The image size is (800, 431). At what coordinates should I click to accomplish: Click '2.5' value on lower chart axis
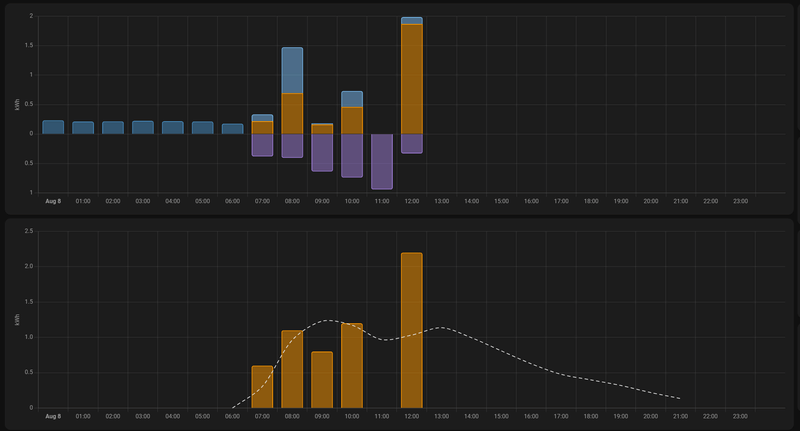coord(29,231)
